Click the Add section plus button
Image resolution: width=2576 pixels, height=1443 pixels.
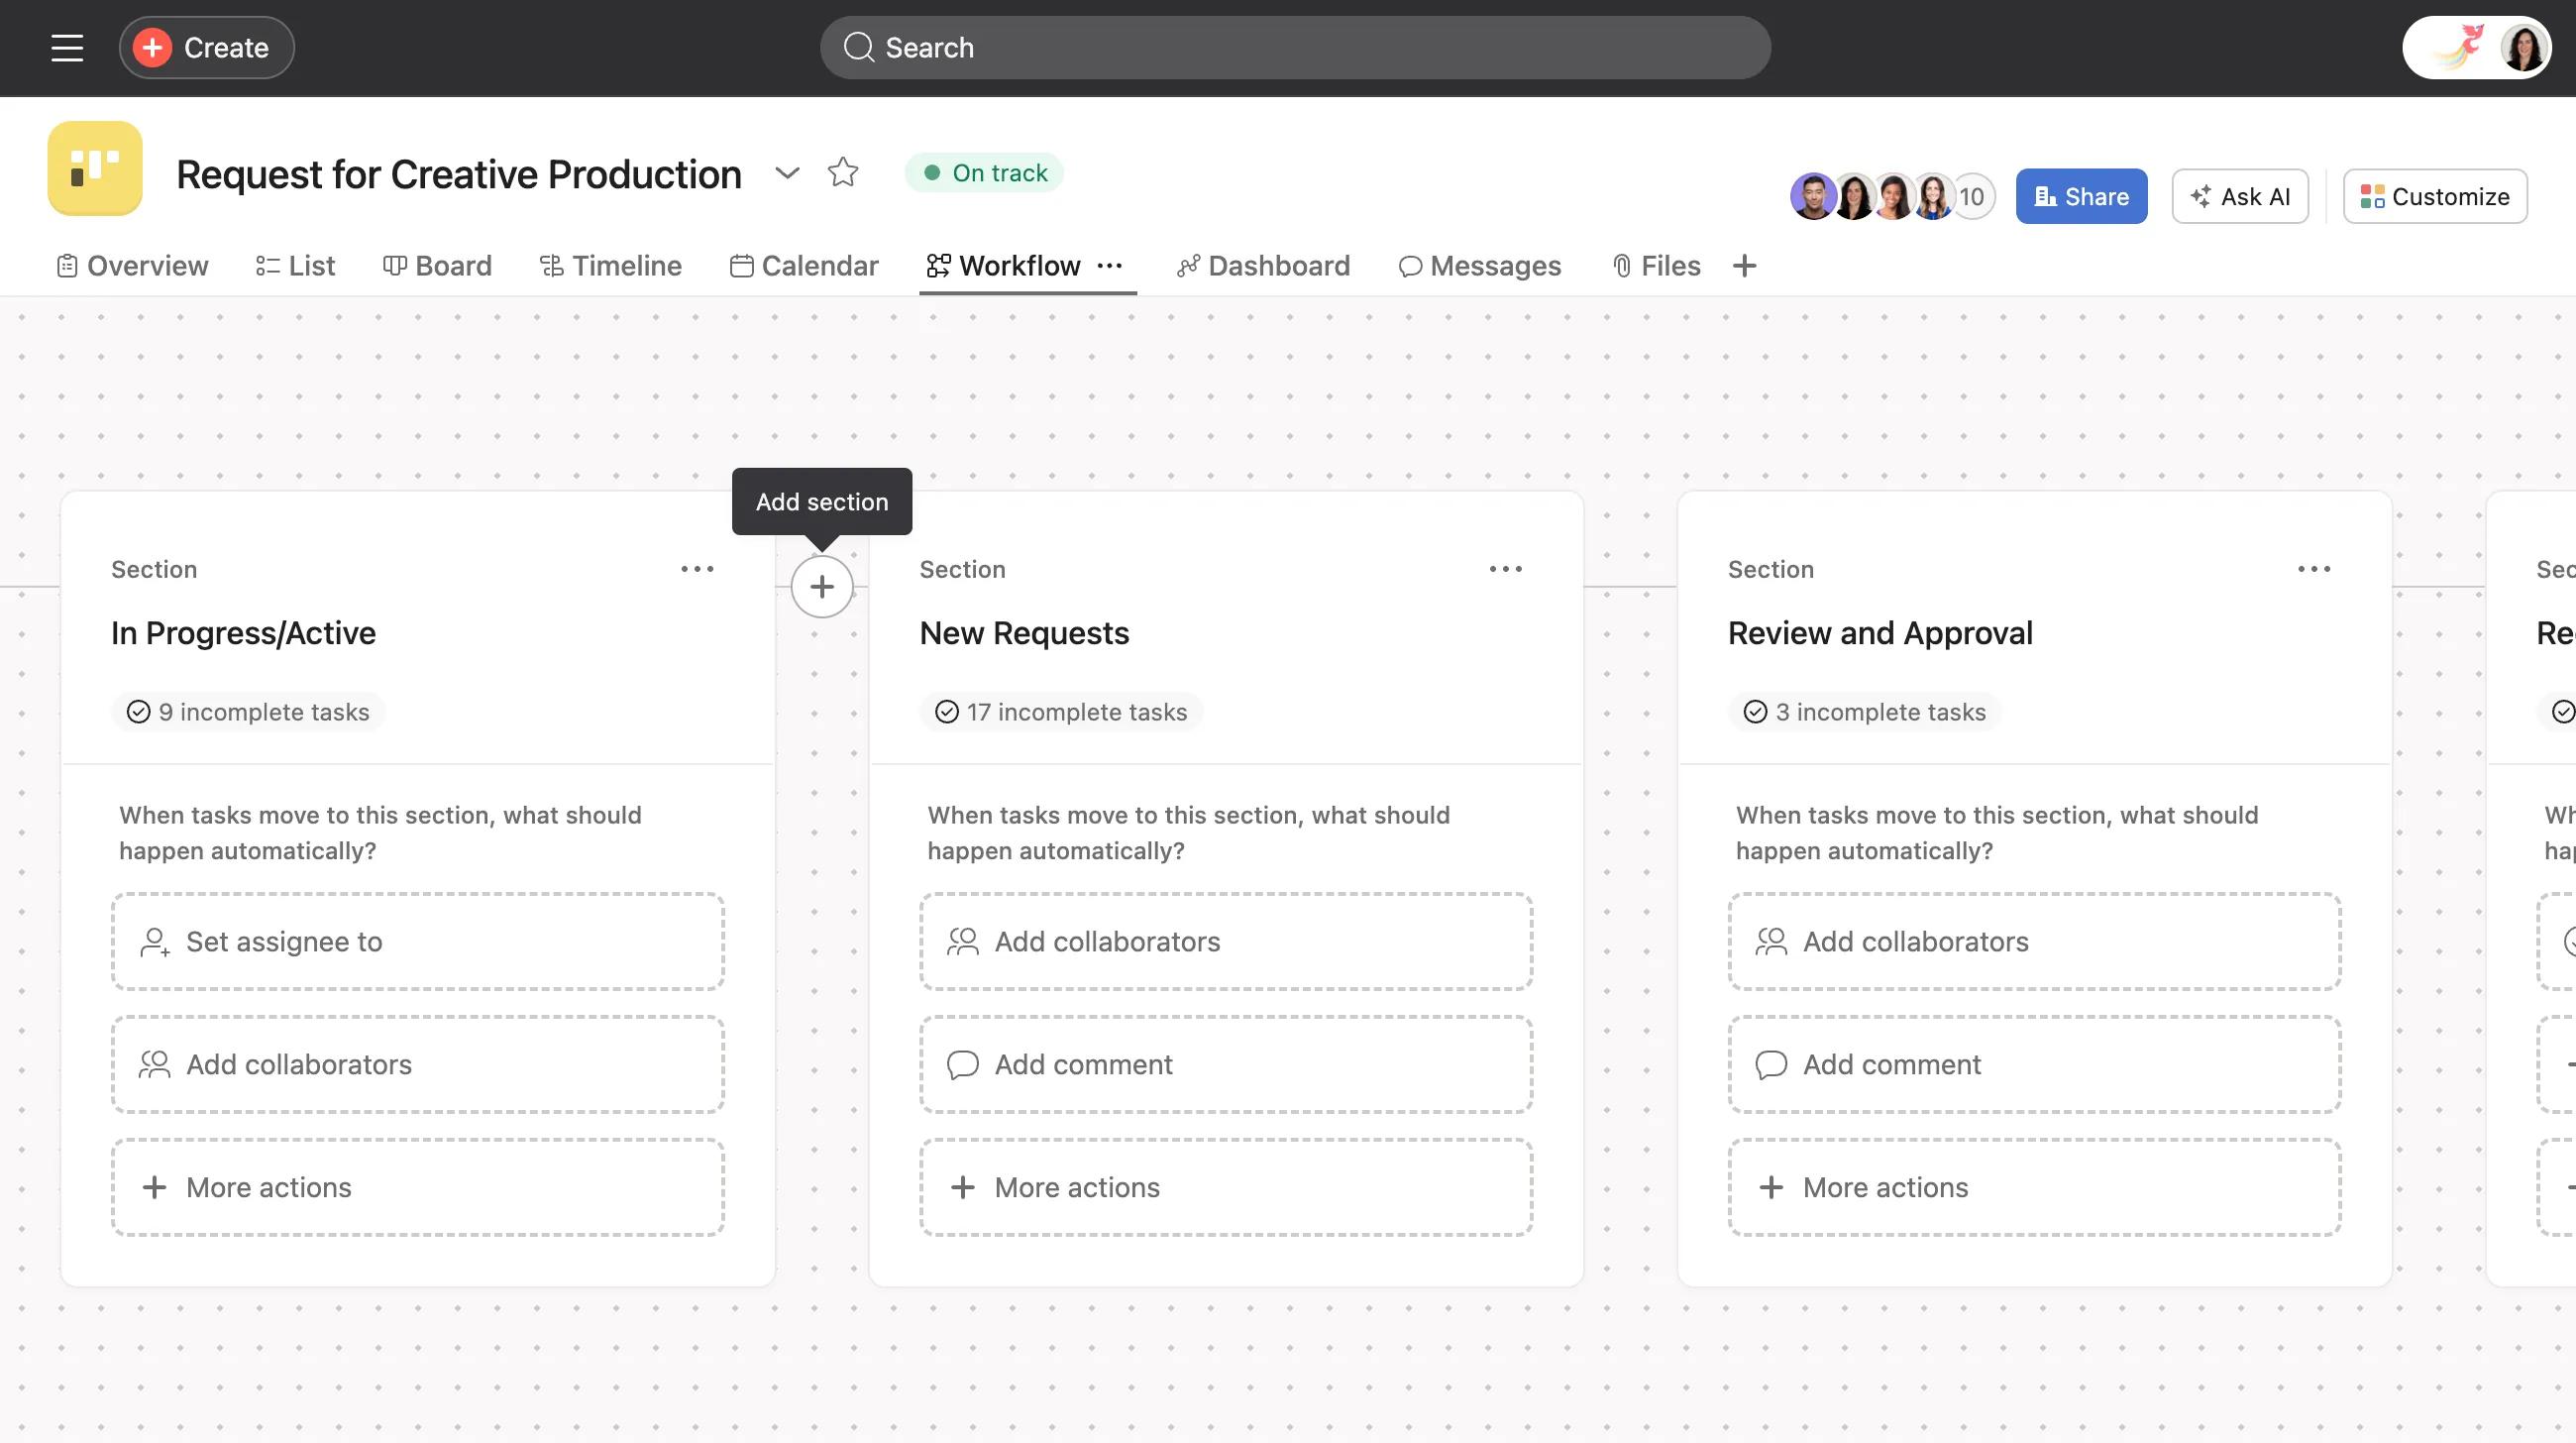(821, 586)
